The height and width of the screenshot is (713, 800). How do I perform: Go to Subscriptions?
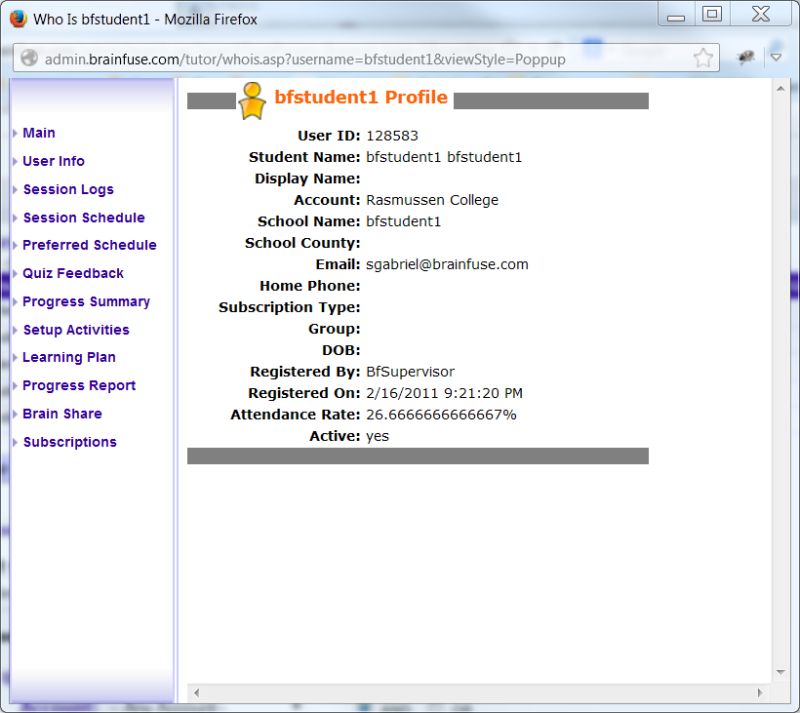pos(70,442)
